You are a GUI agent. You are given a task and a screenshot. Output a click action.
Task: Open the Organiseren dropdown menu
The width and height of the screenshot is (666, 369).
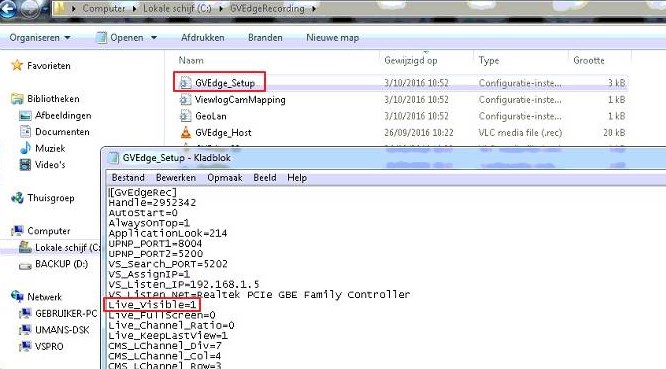coord(40,38)
